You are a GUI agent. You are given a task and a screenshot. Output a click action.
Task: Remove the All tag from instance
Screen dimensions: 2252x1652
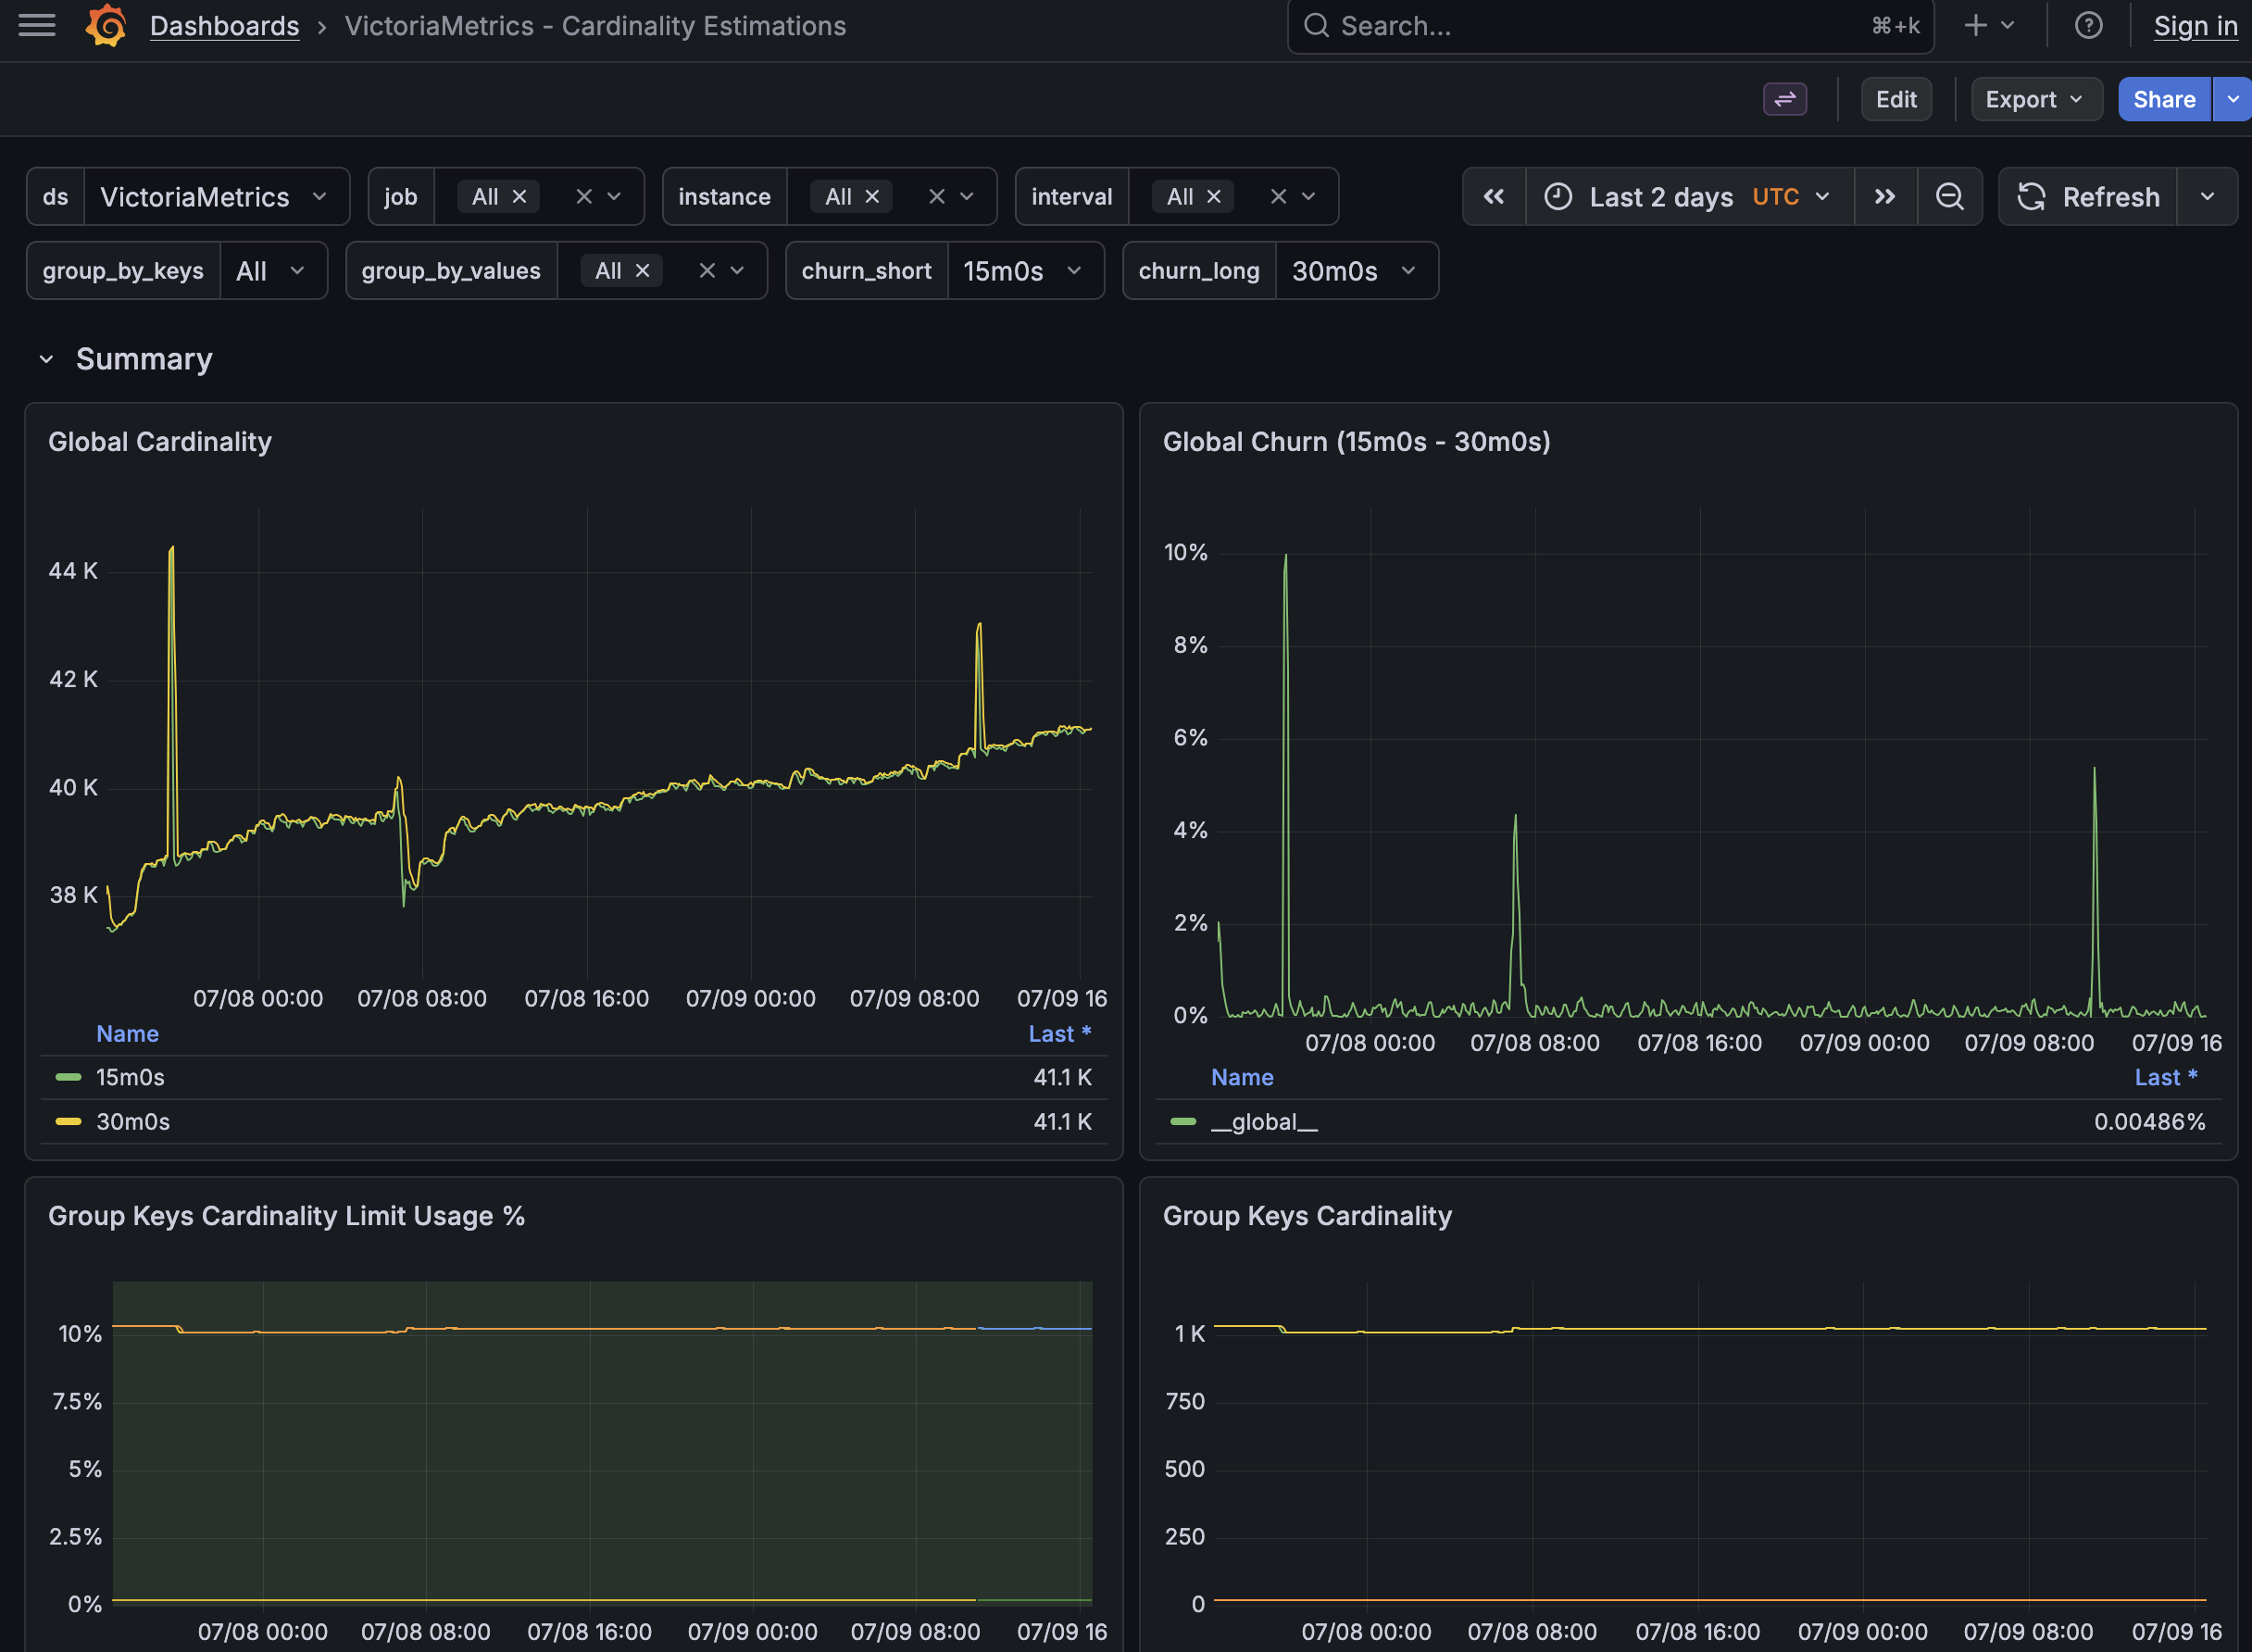(x=872, y=197)
